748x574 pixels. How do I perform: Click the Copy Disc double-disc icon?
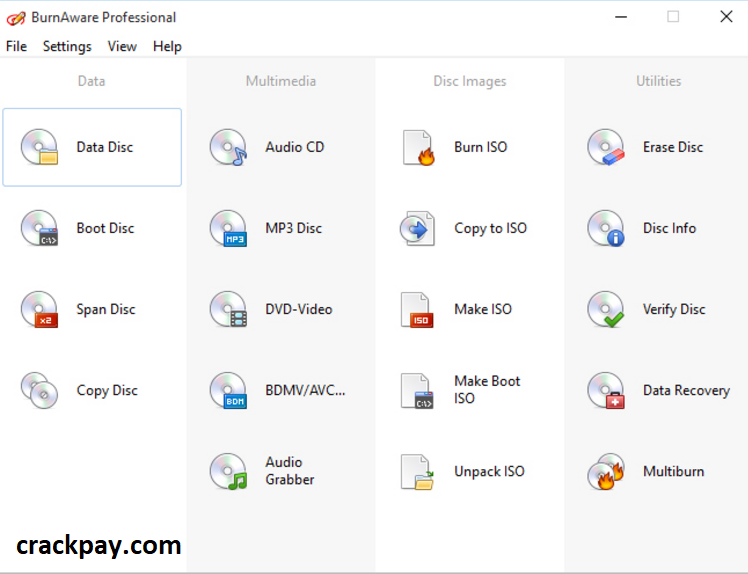[40, 390]
